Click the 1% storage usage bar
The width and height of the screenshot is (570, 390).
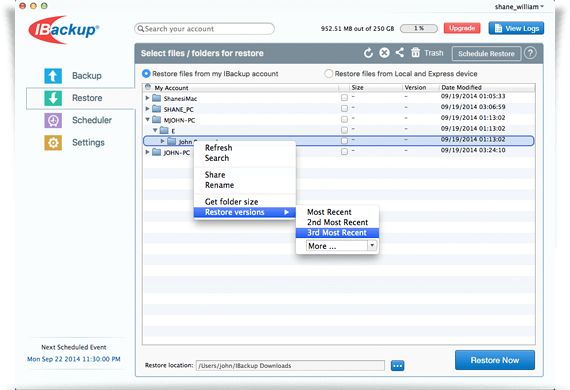pos(419,28)
